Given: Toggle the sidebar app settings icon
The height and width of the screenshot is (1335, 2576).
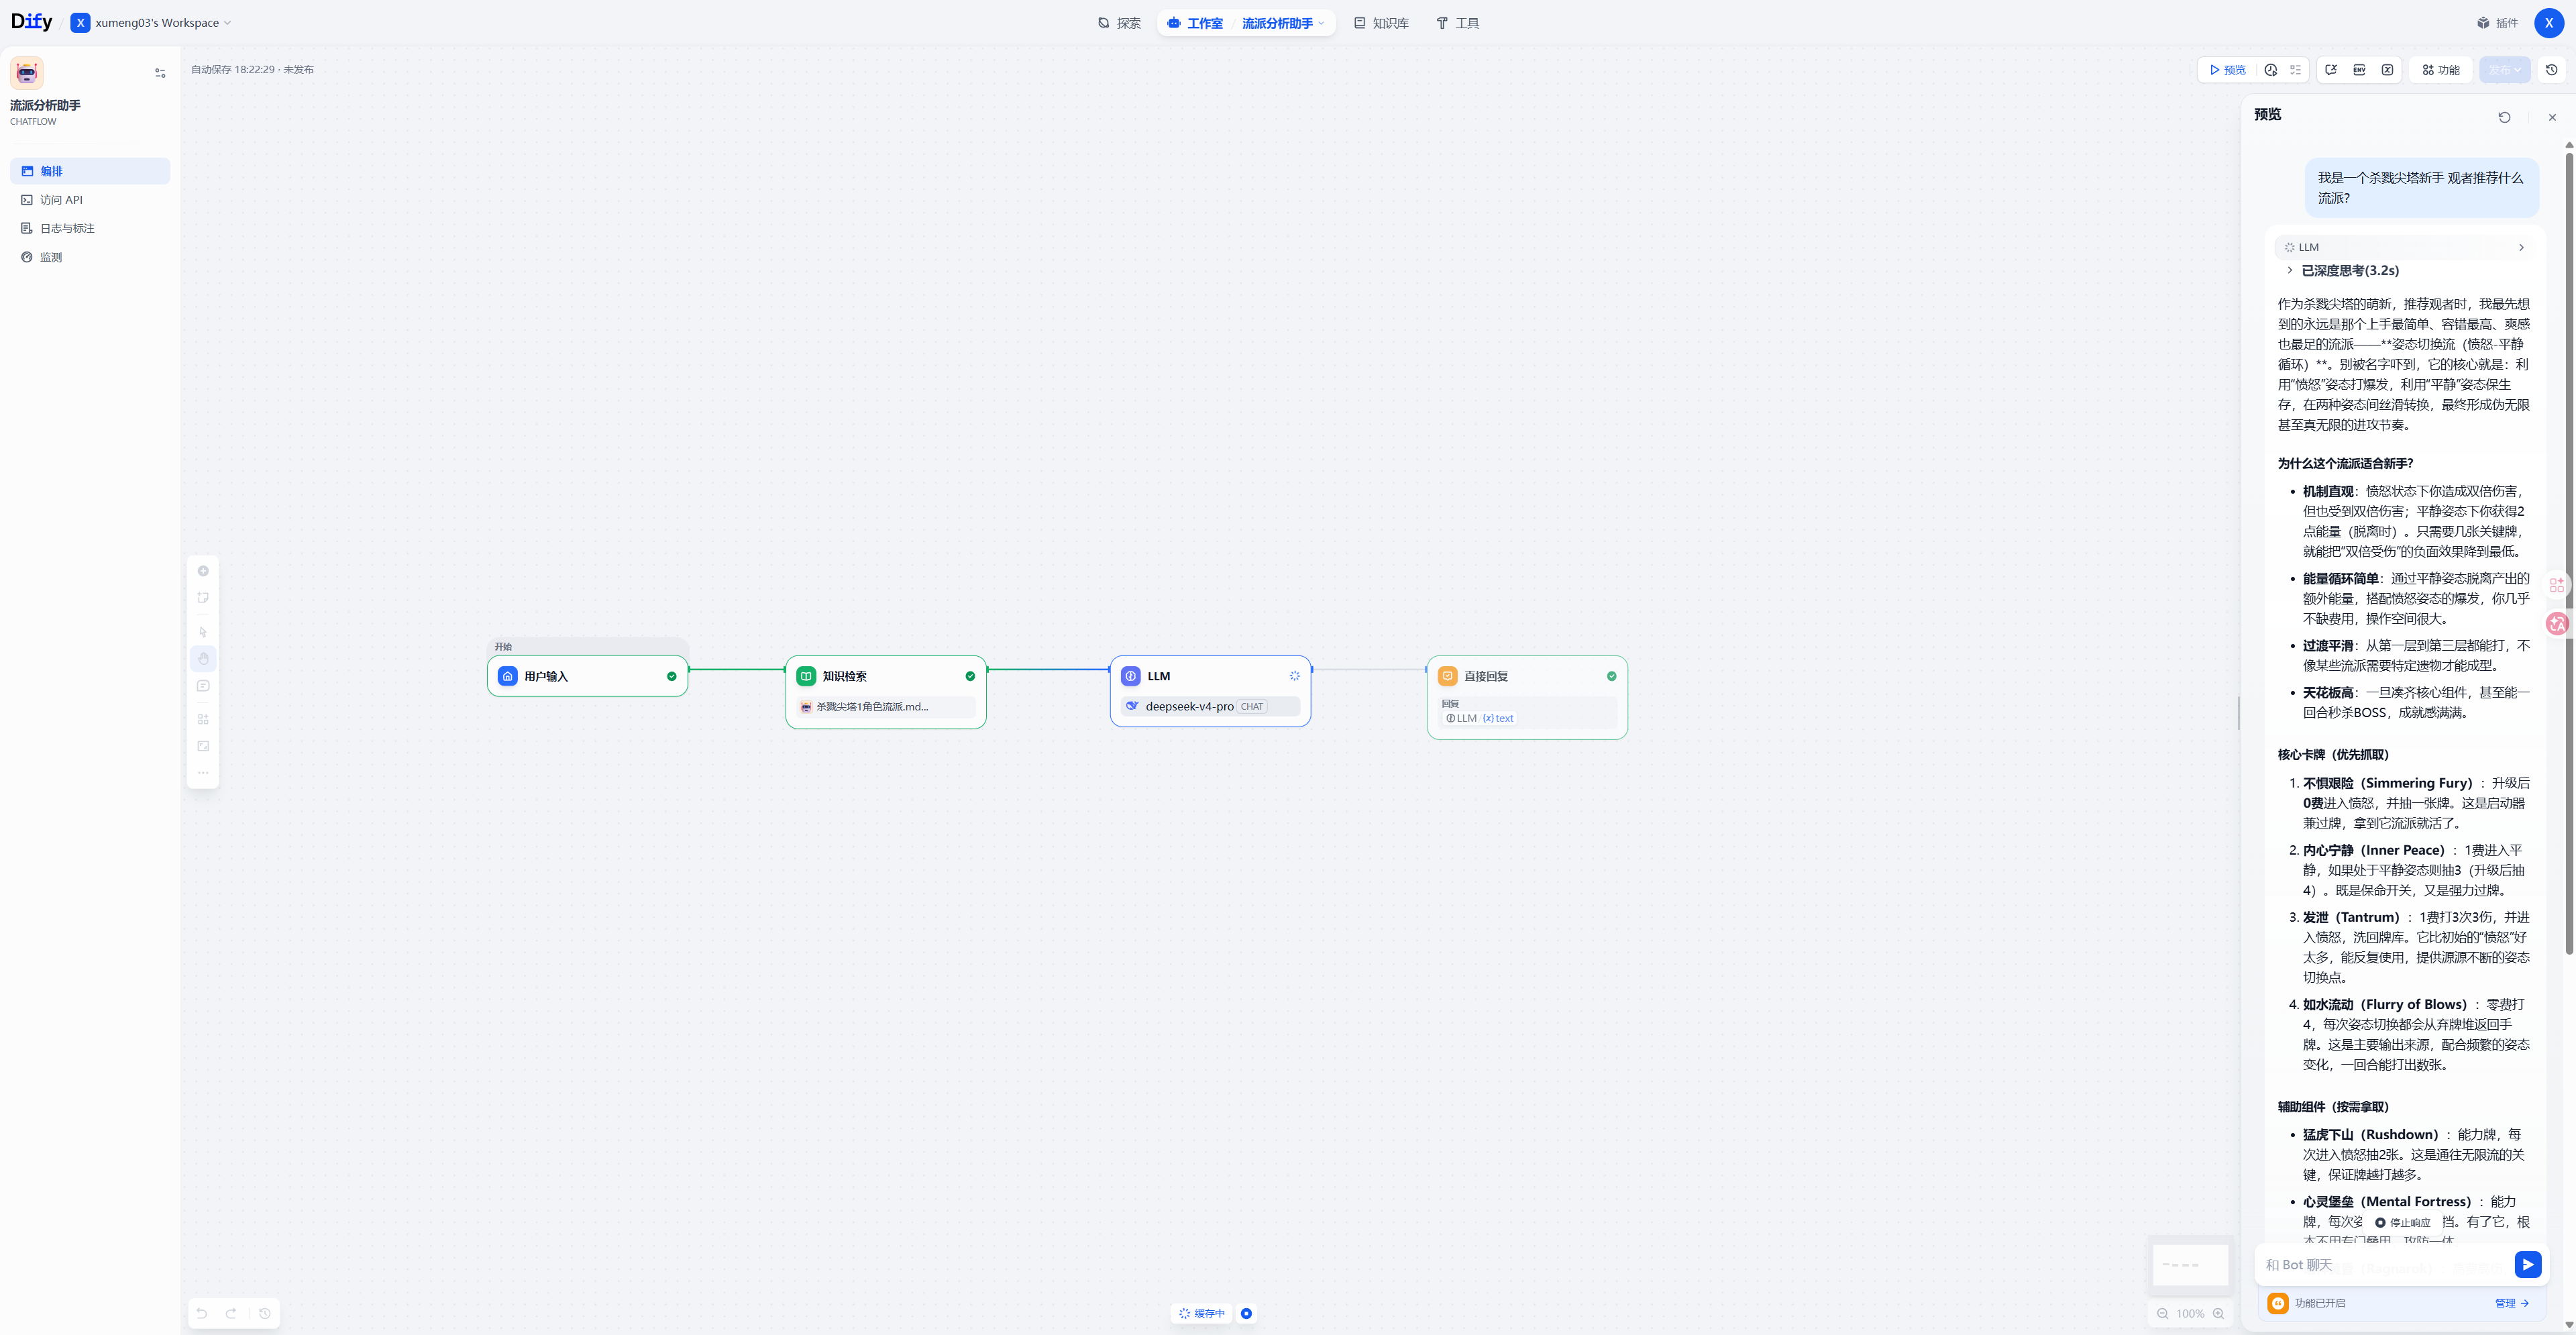Looking at the screenshot, I should (x=160, y=73).
